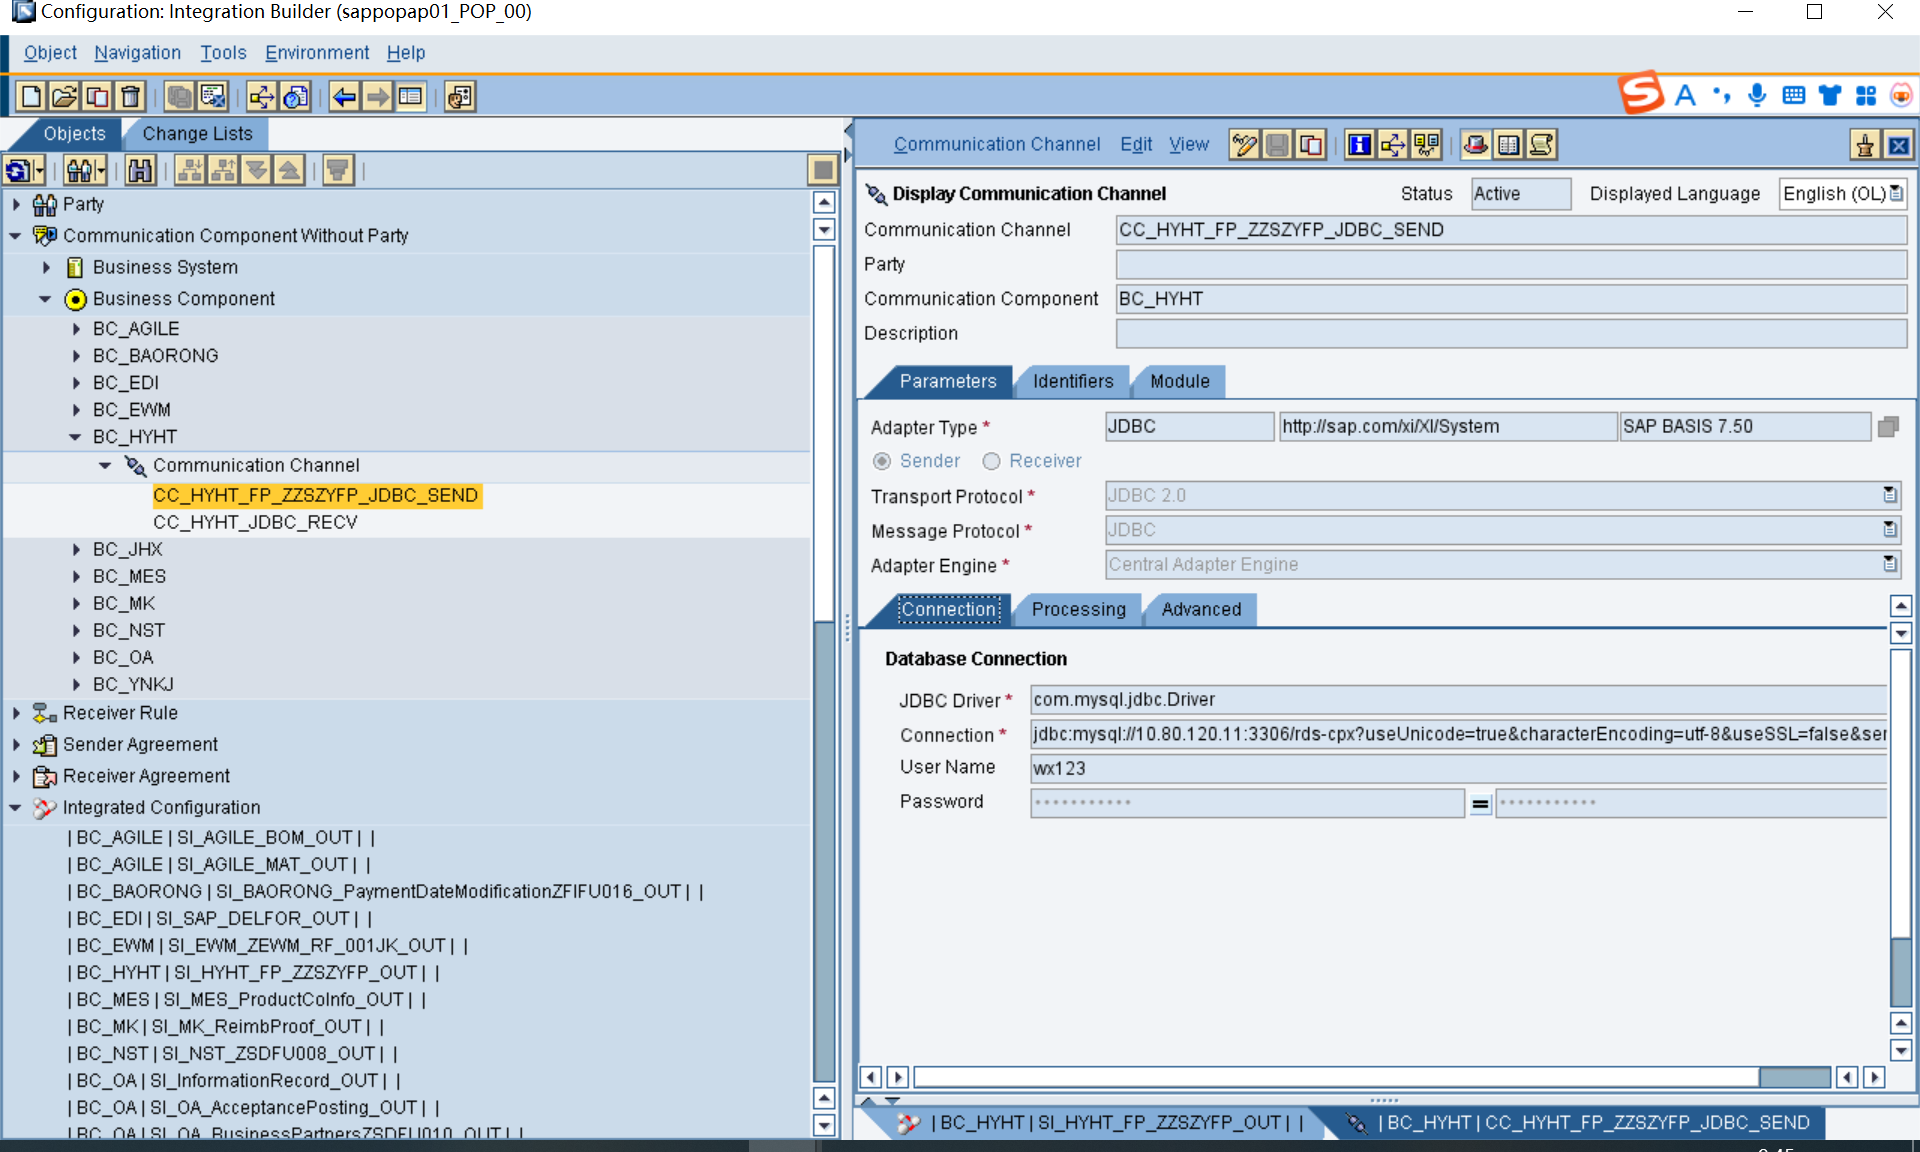Open the Environment menu
Viewport: 1920px width, 1152px height.
tap(317, 52)
